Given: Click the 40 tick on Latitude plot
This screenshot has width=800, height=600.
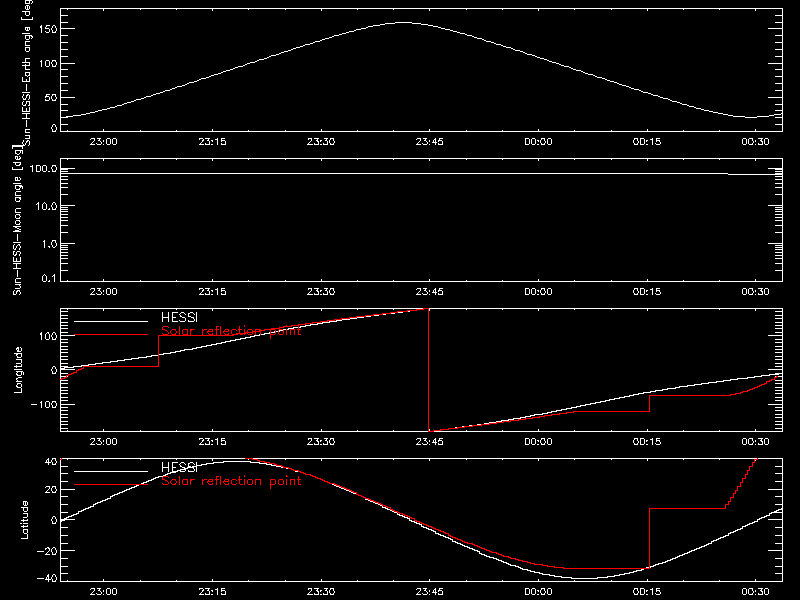Looking at the screenshot, I should tap(51, 461).
